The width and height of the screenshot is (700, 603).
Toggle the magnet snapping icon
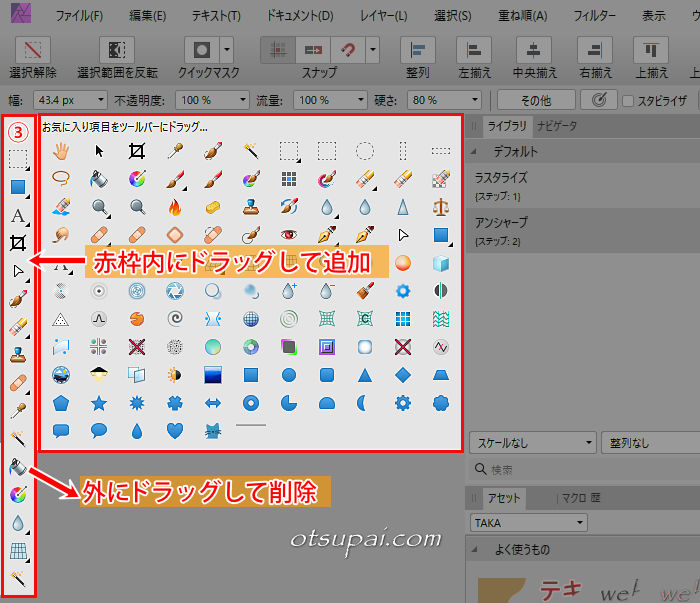point(349,49)
